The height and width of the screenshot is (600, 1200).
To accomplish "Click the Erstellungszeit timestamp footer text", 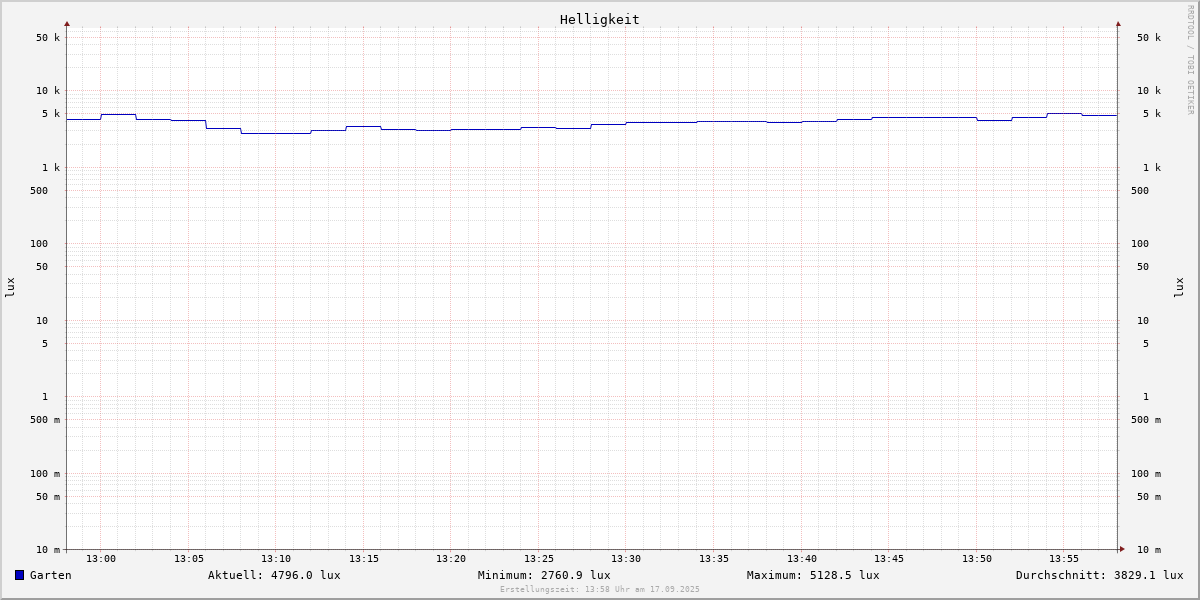I will tap(600, 590).
